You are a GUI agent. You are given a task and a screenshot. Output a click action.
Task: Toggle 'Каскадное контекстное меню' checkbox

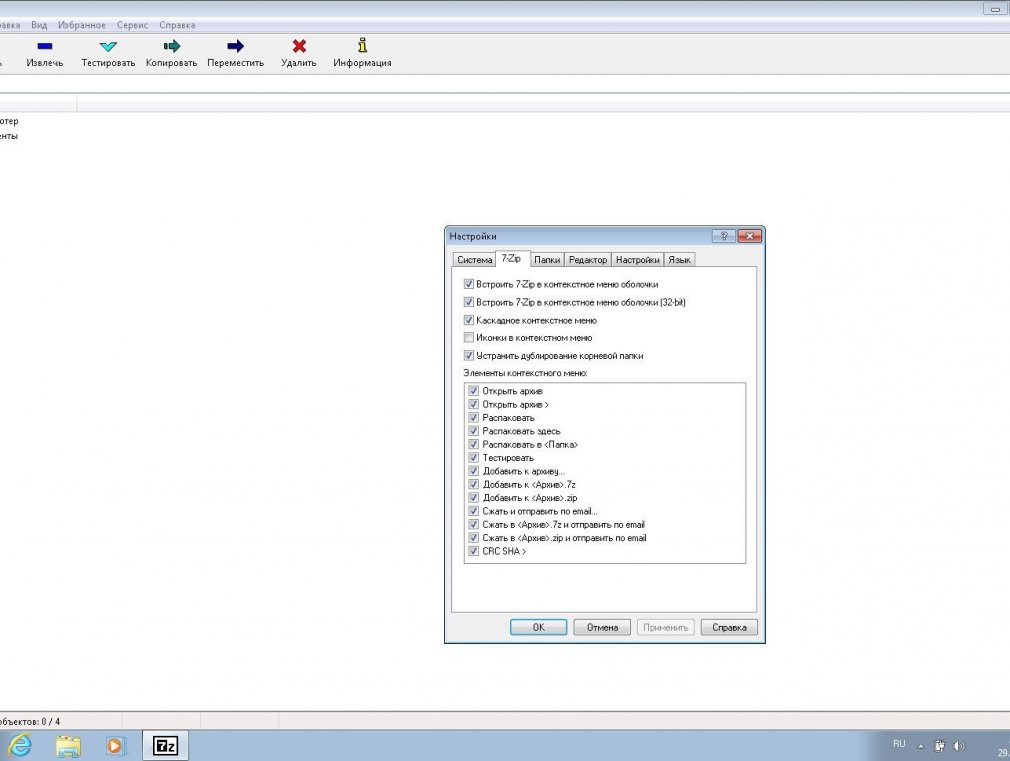[469, 320]
